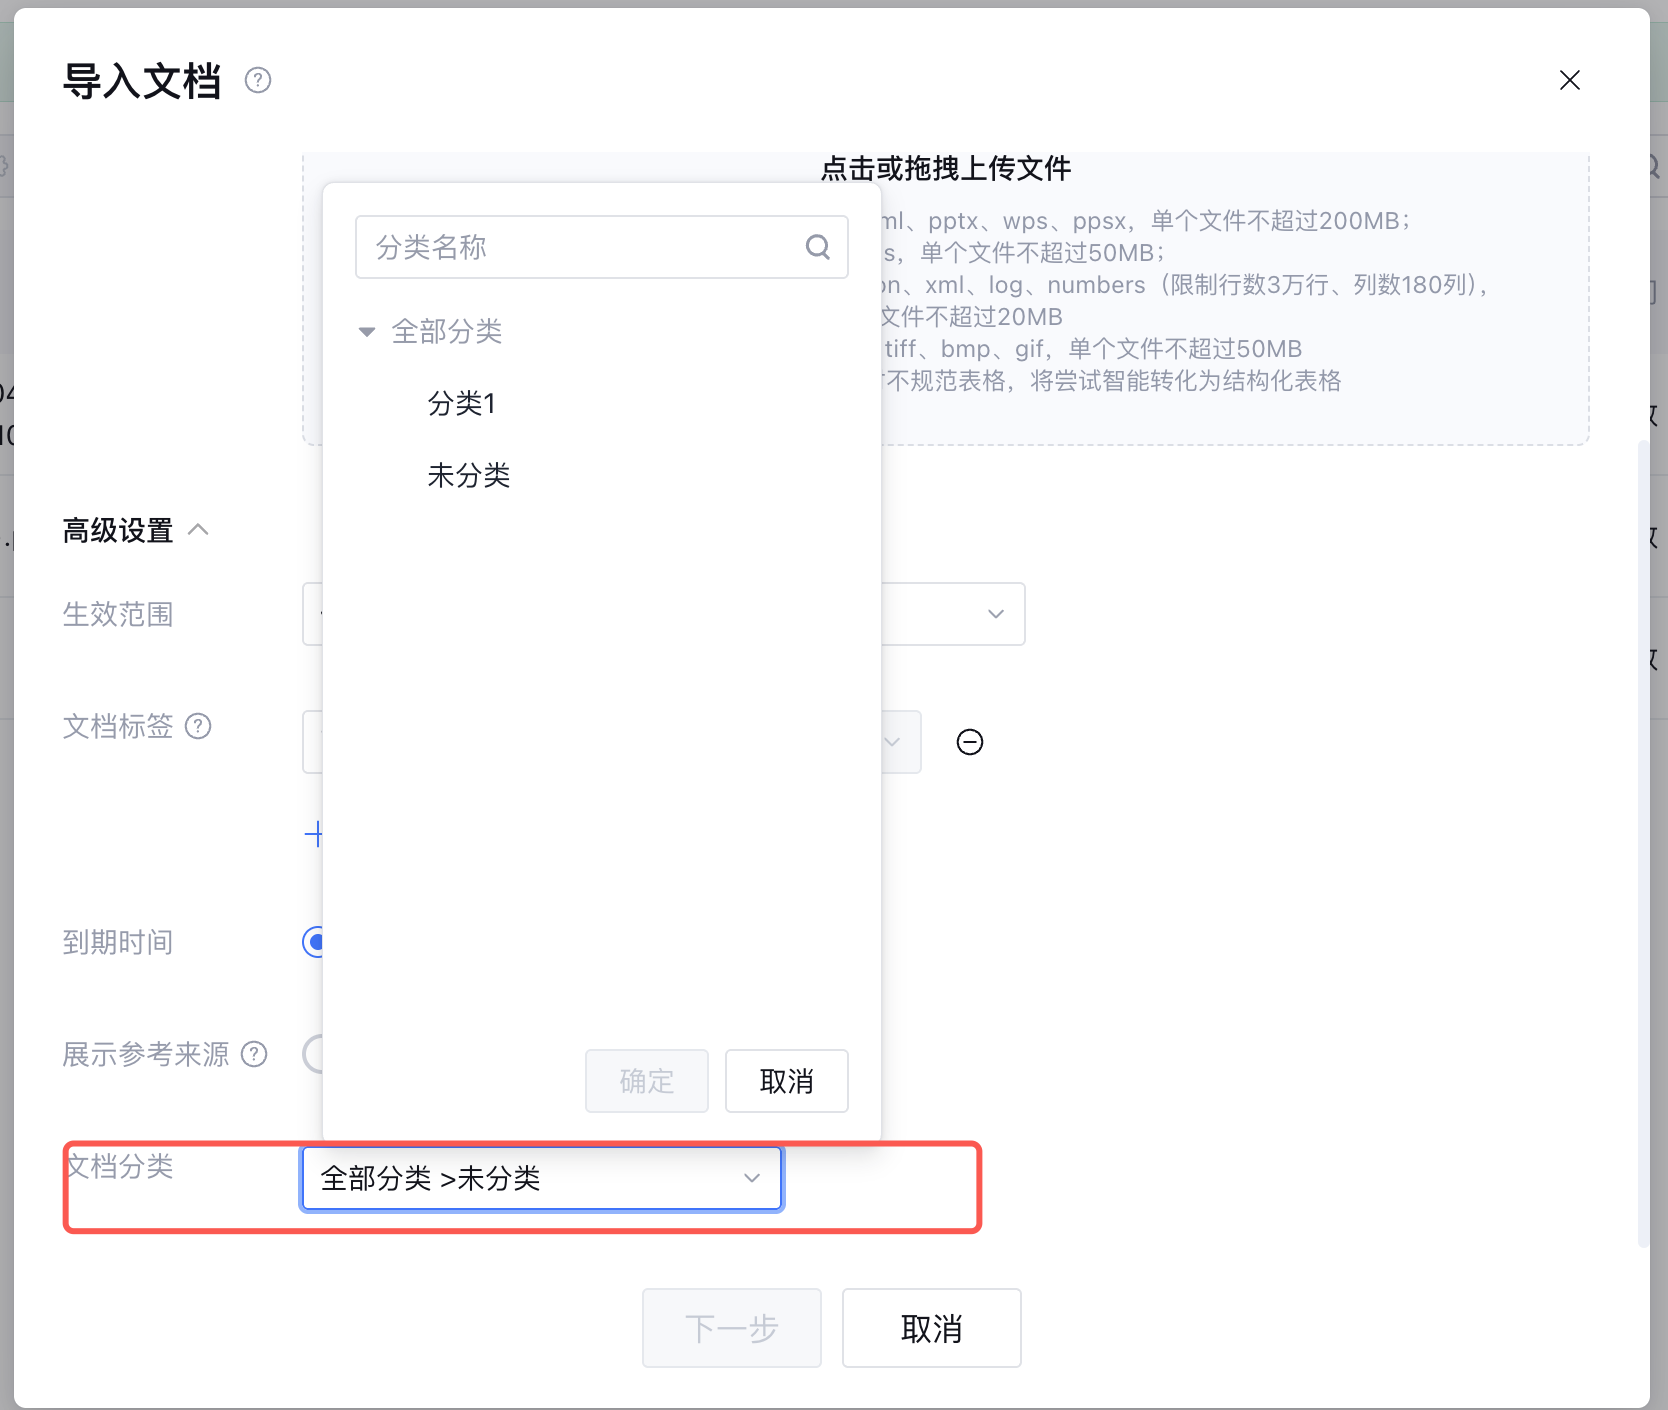Click 取消 at the bottom of dialog
The width and height of the screenshot is (1668, 1410).
(x=931, y=1328)
